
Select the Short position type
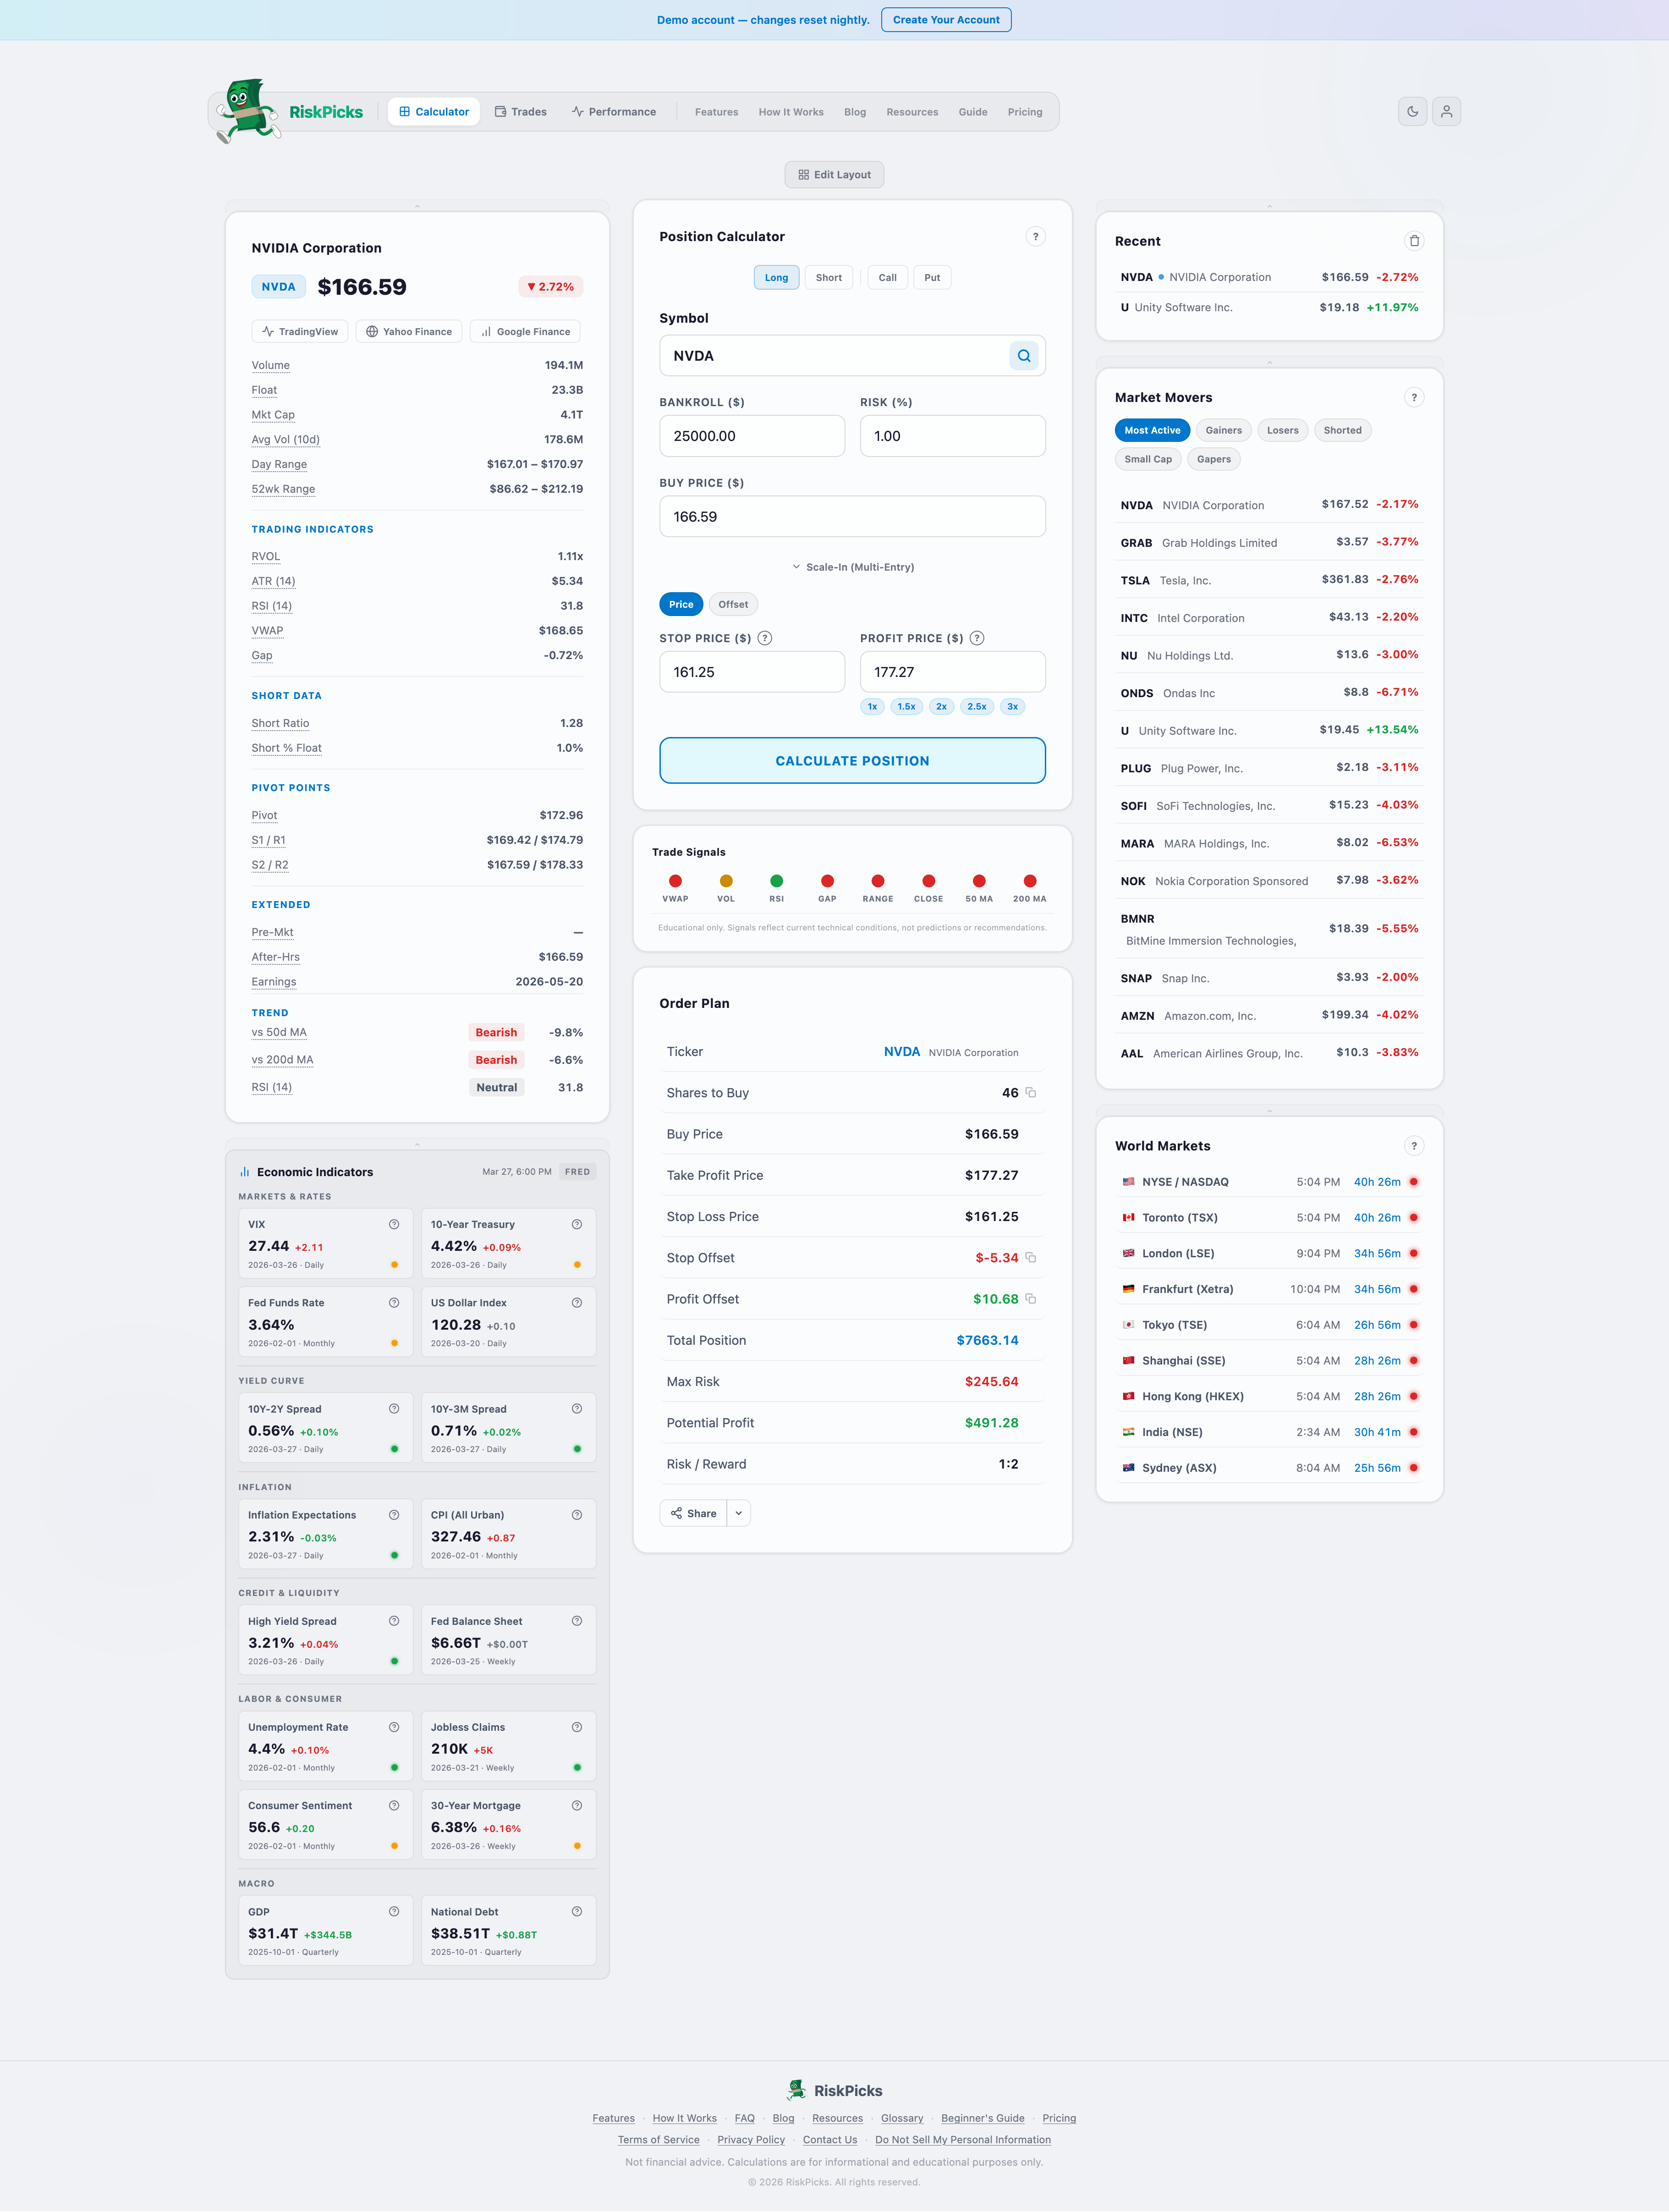click(x=828, y=278)
